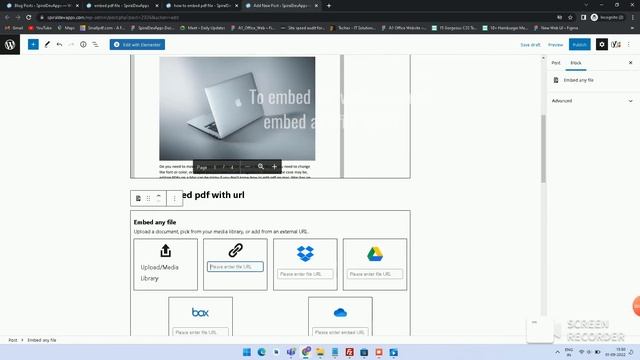Zoom out of the PDF preview
Screen dimensions: 640x360
click(x=247, y=167)
